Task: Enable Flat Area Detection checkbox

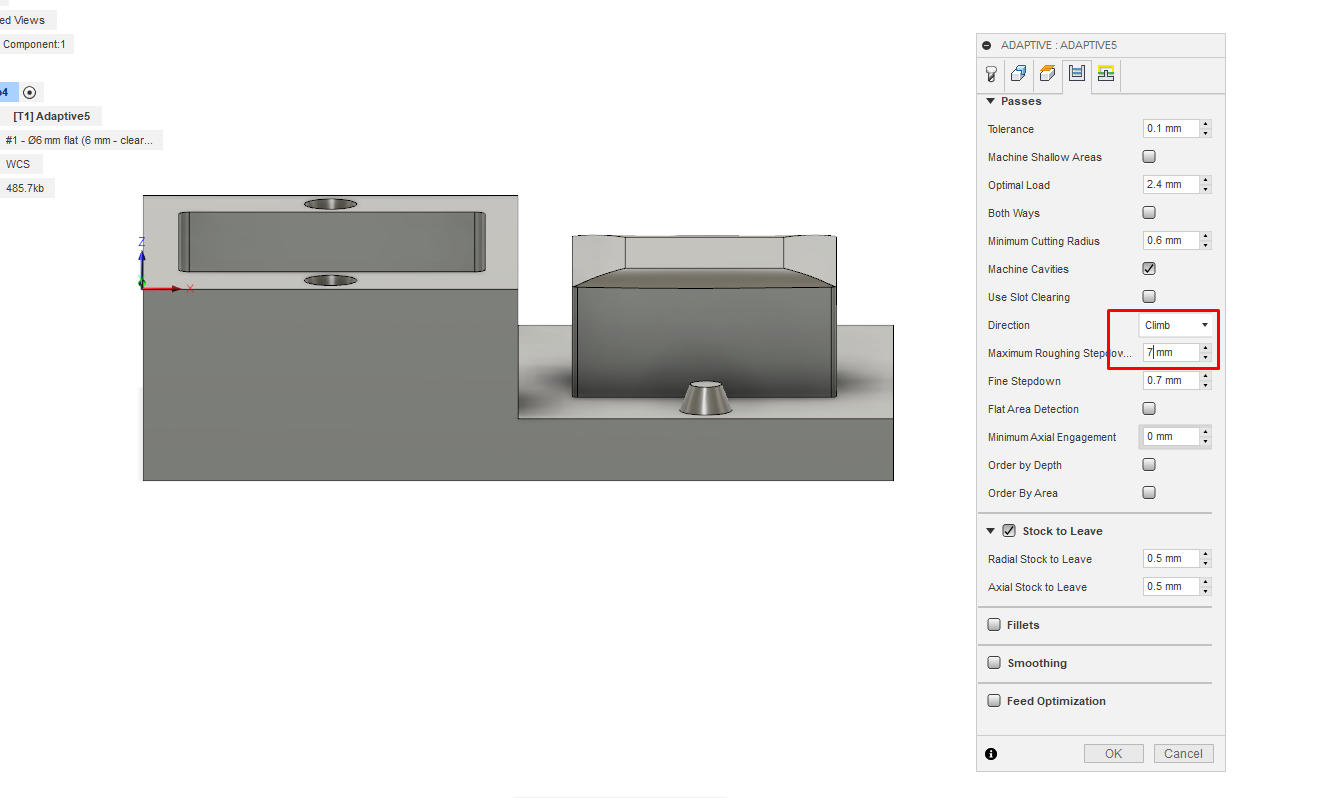Action: (x=1149, y=409)
